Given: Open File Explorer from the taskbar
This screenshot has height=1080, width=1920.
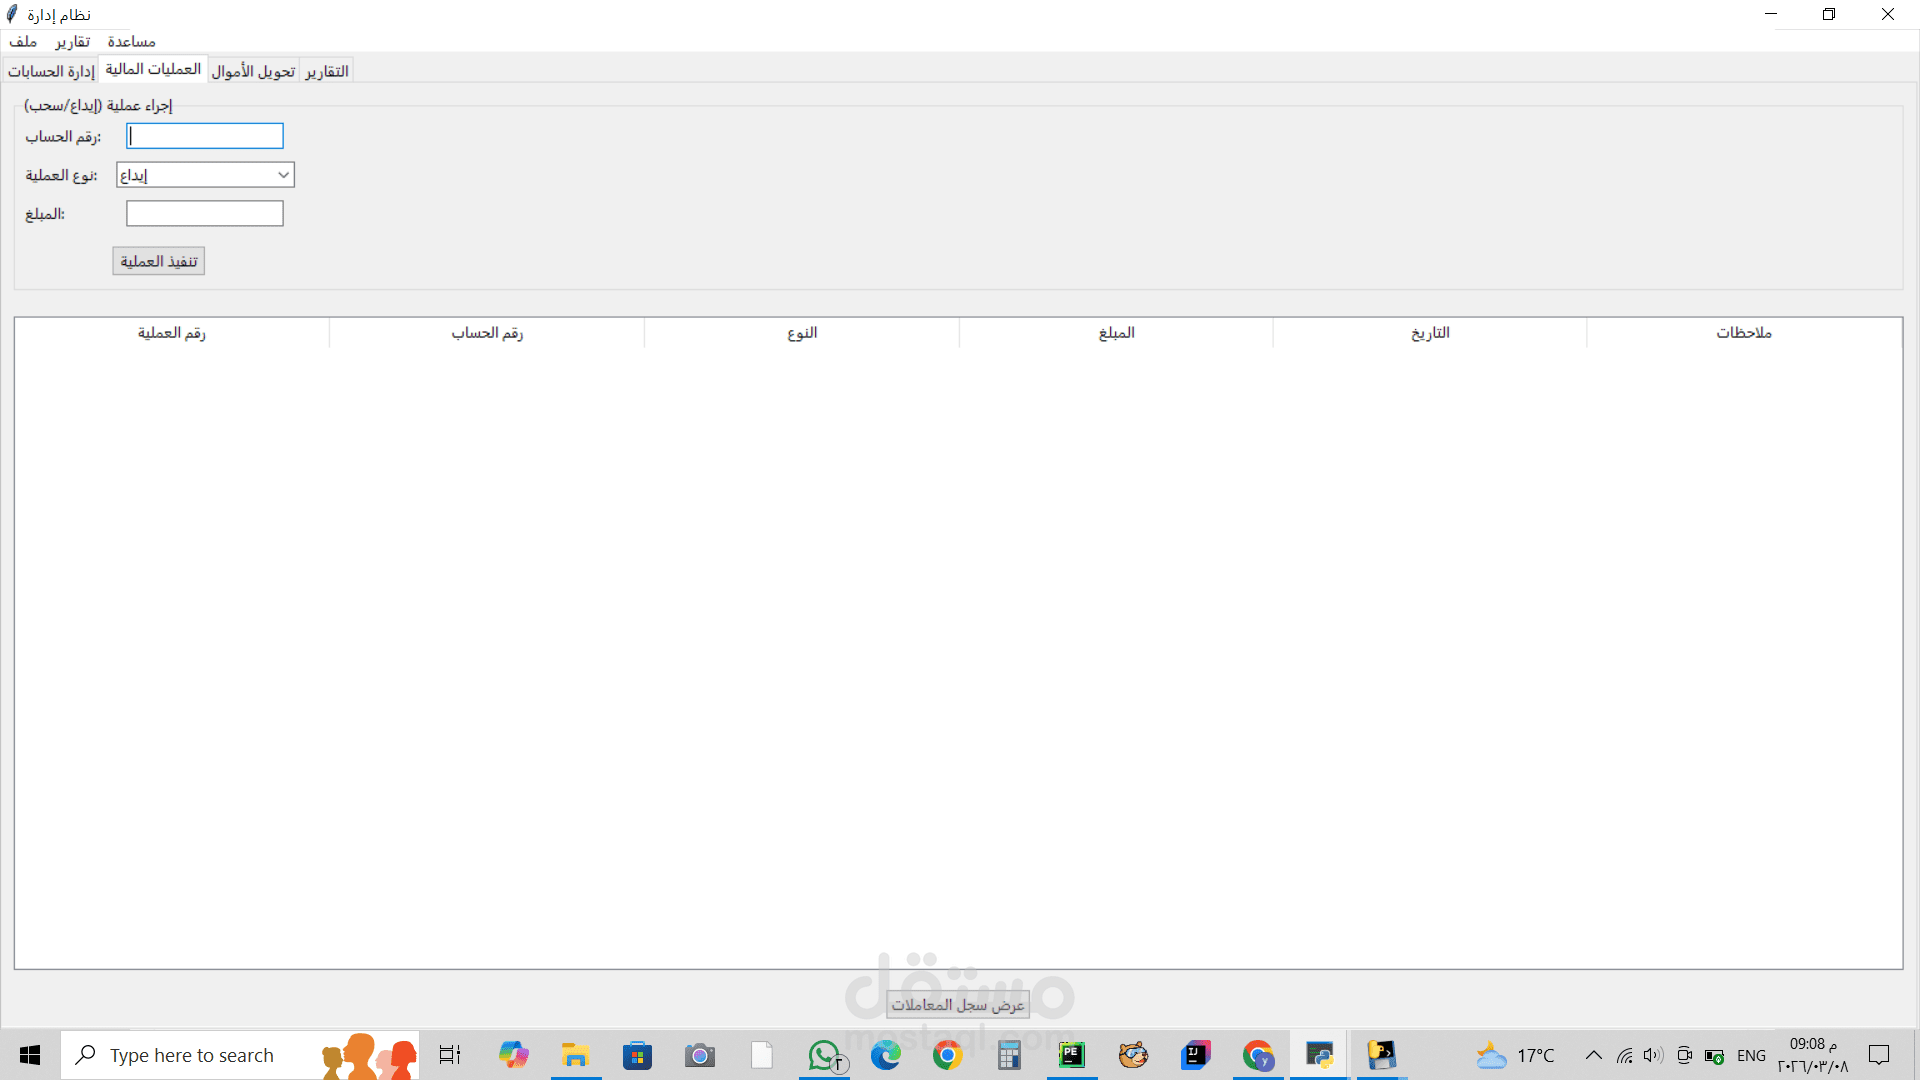Looking at the screenshot, I should click(x=575, y=1055).
